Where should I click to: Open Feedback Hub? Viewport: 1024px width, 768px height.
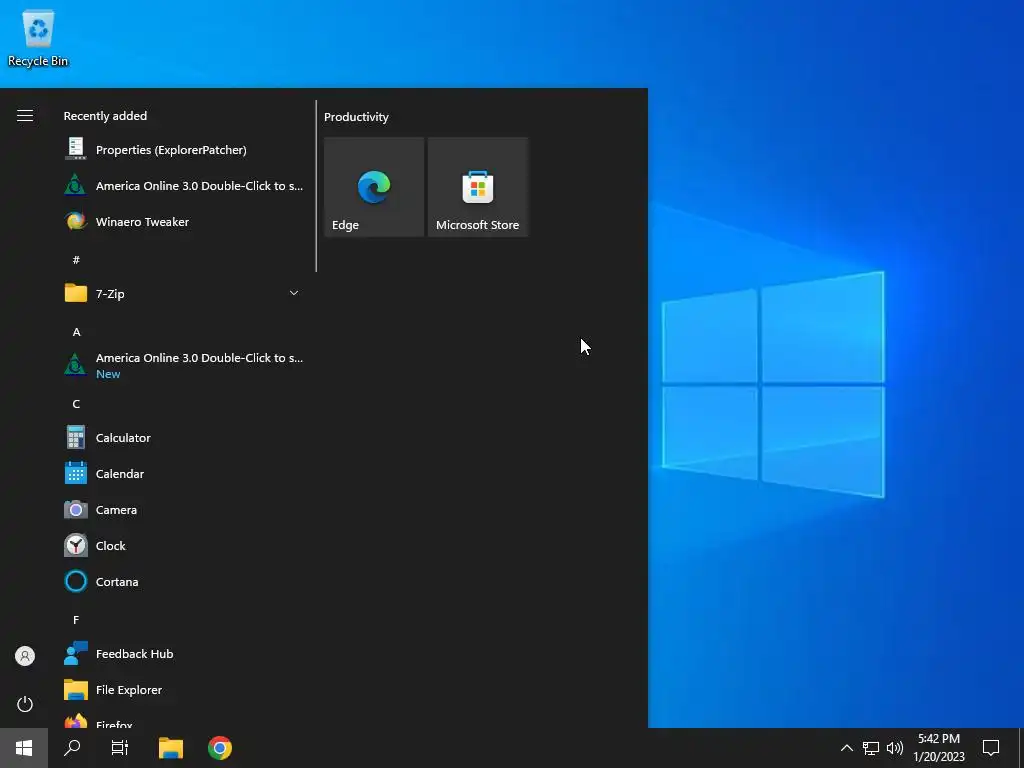click(x=183, y=654)
